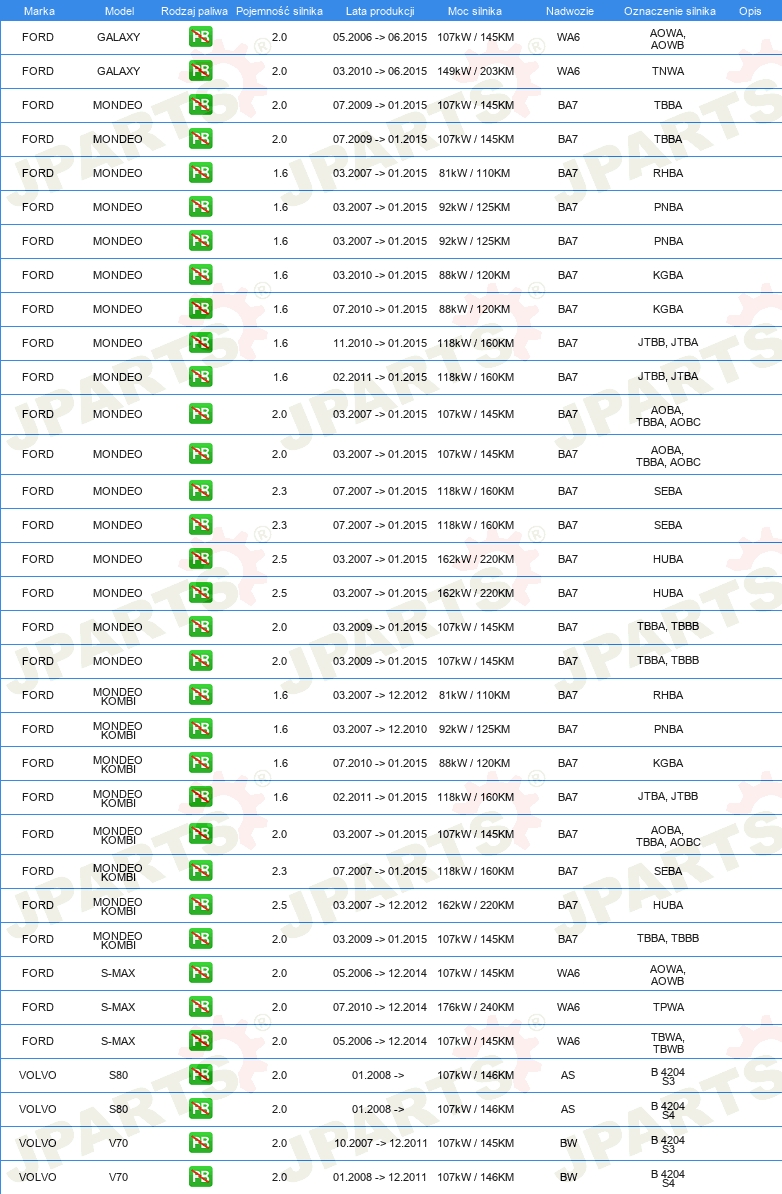Click fuel icon in Mondeo Kombi PNBA row

click(x=200, y=729)
